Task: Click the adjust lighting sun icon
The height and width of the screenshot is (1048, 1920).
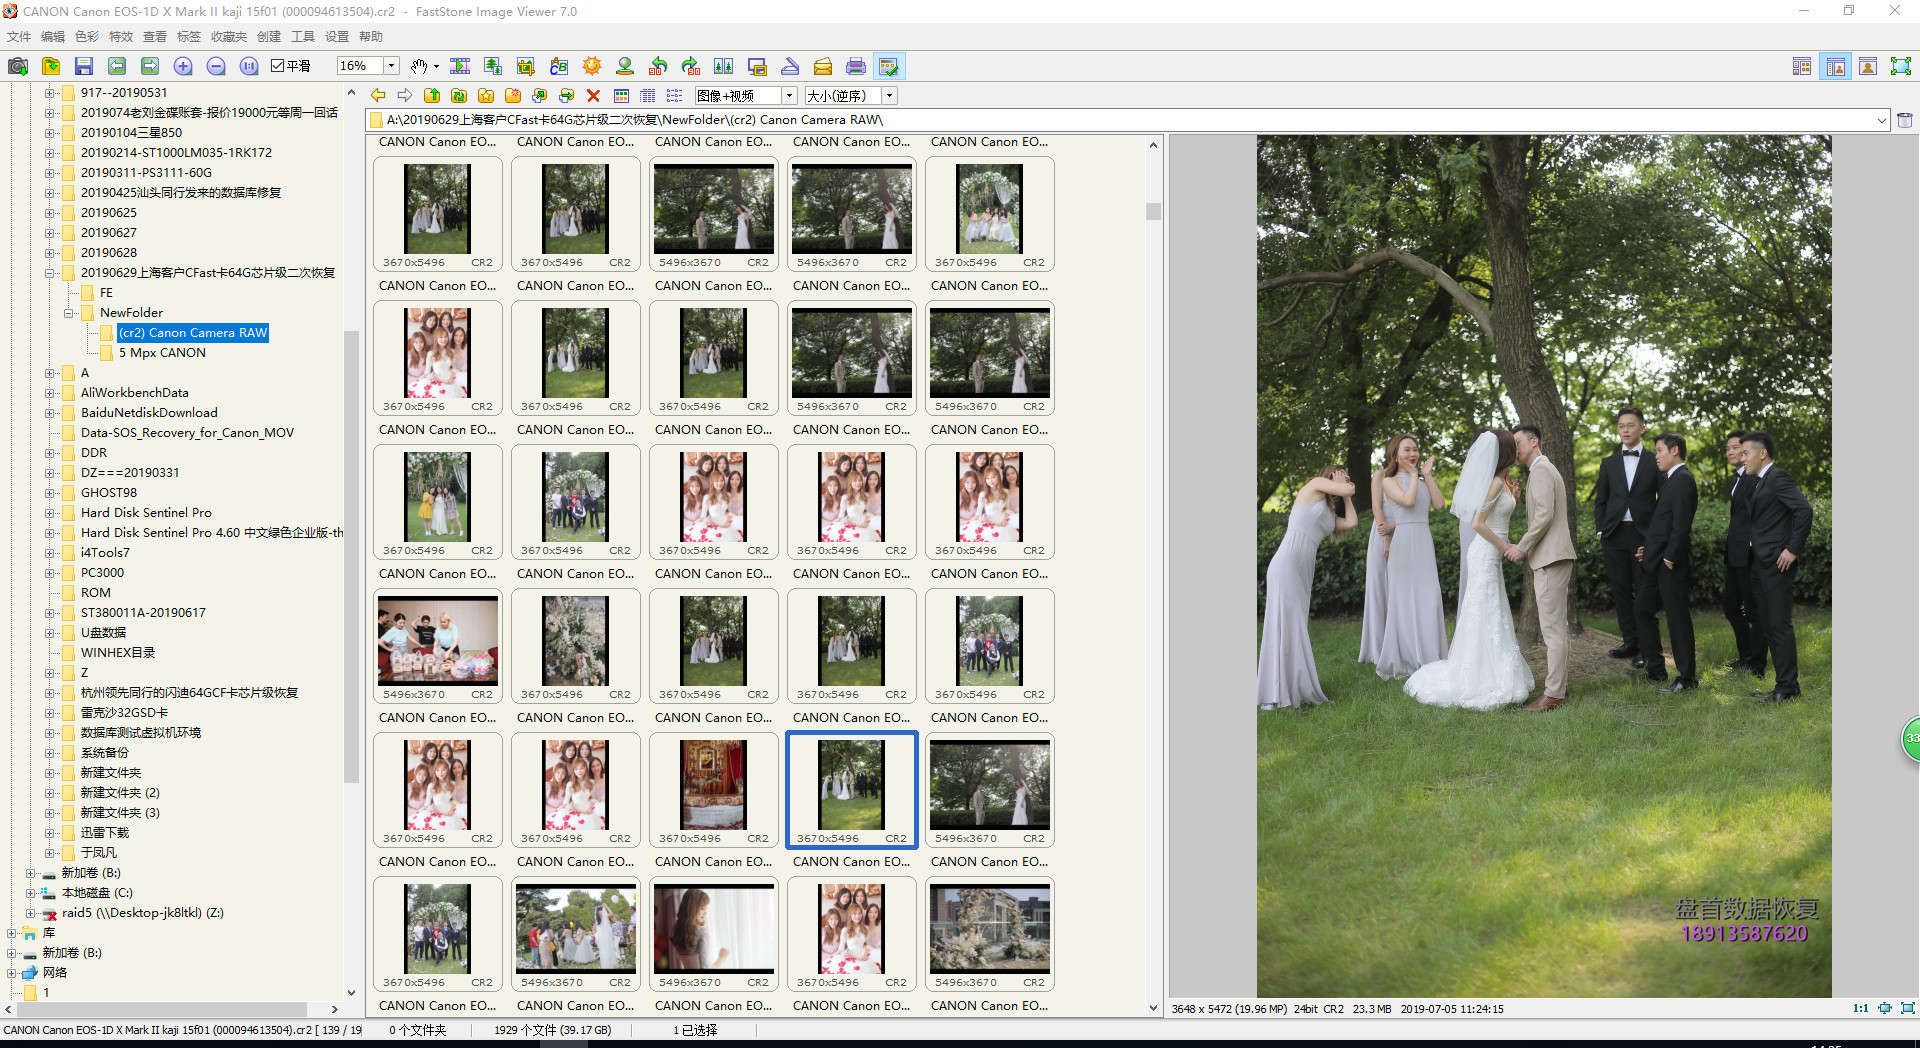Action: point(592,66)
